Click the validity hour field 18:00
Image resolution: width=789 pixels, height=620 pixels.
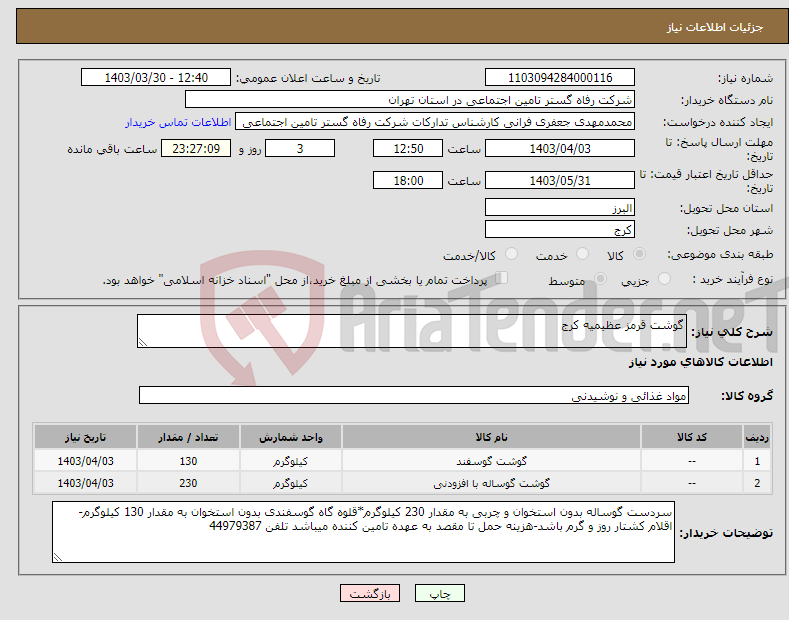pos(408,180)
